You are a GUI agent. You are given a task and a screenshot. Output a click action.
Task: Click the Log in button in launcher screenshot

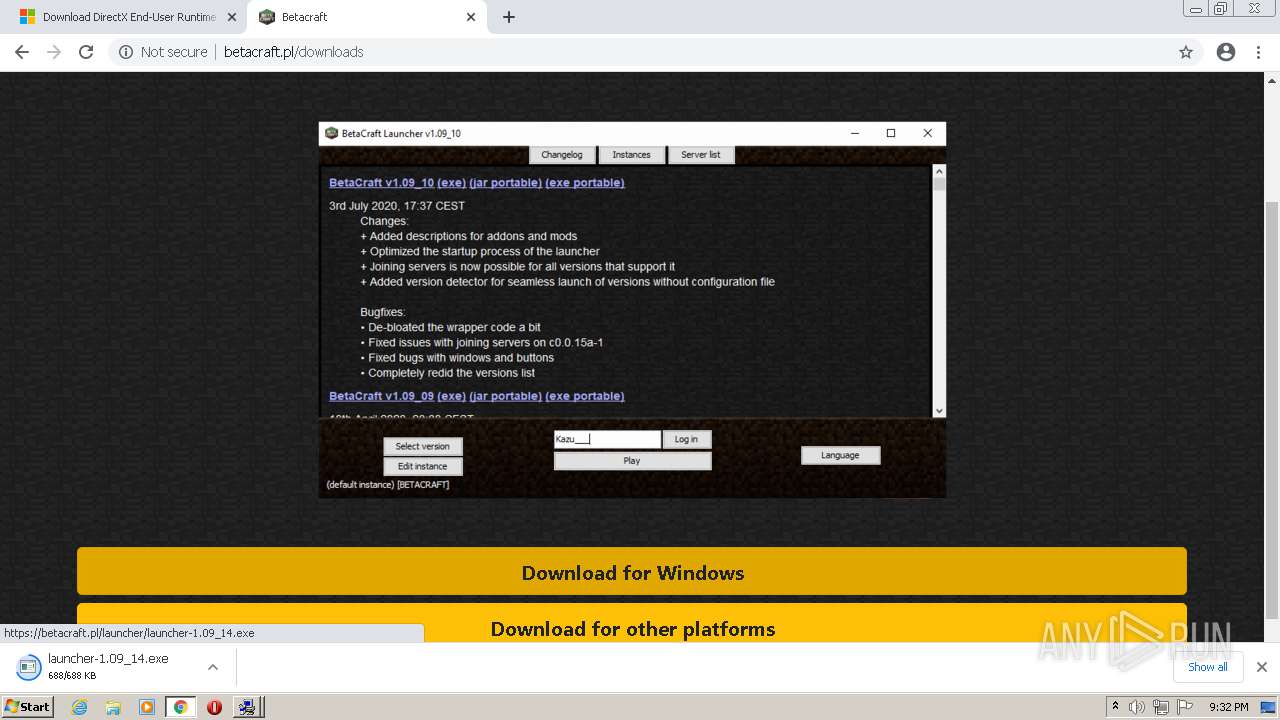687,439
